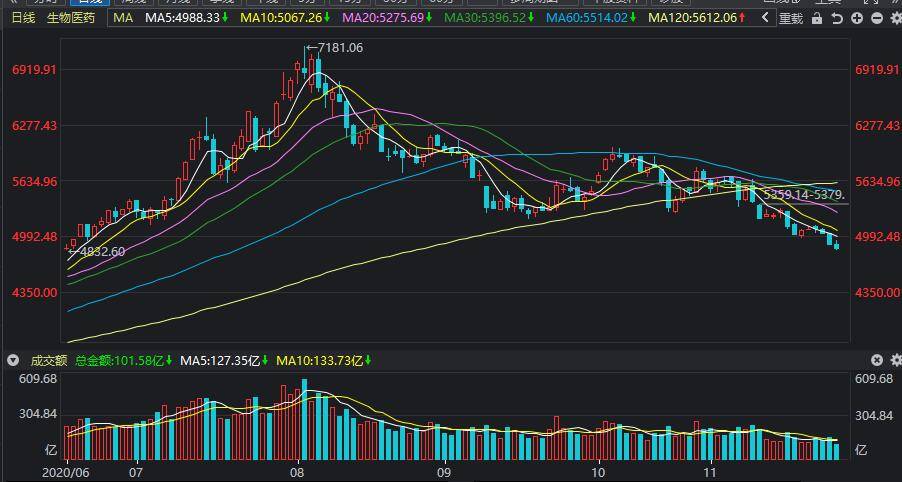Open volume panel settings gear
The width and height of the screenshot is (902, 482).
click(x=894, y=360)
